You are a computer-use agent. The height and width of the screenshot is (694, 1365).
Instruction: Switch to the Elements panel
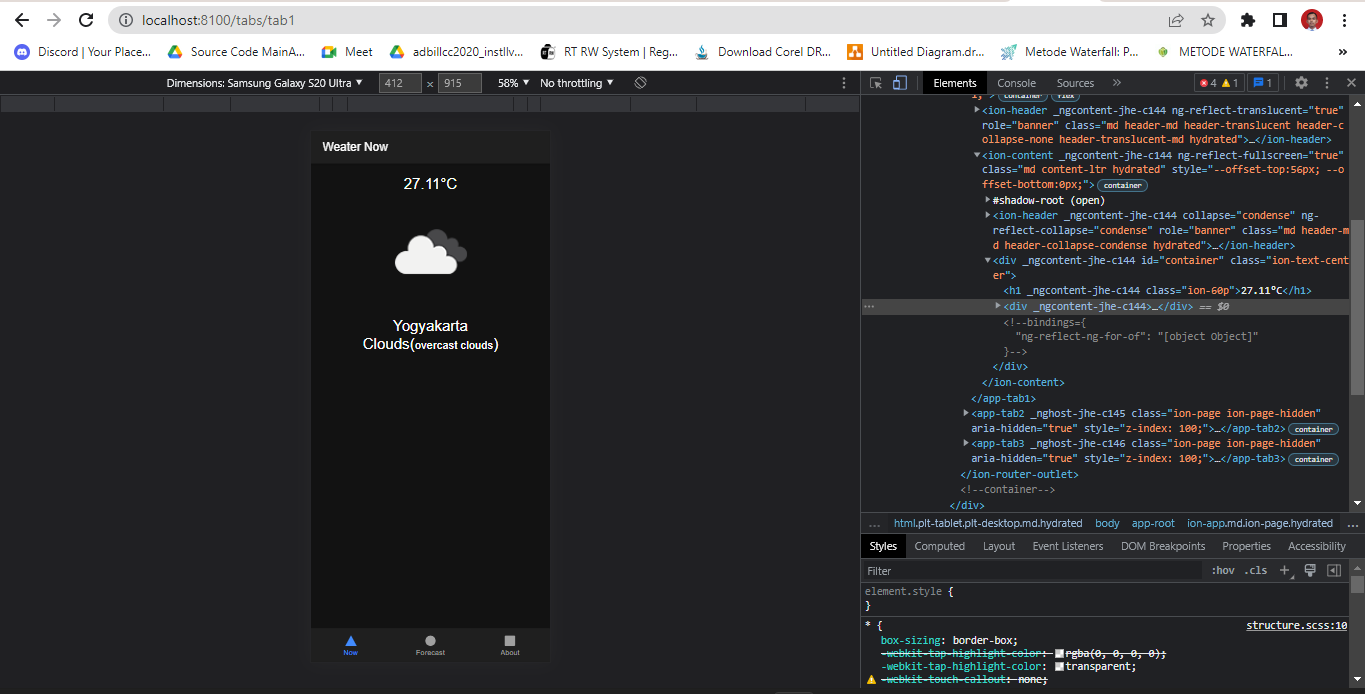point(955,83)
